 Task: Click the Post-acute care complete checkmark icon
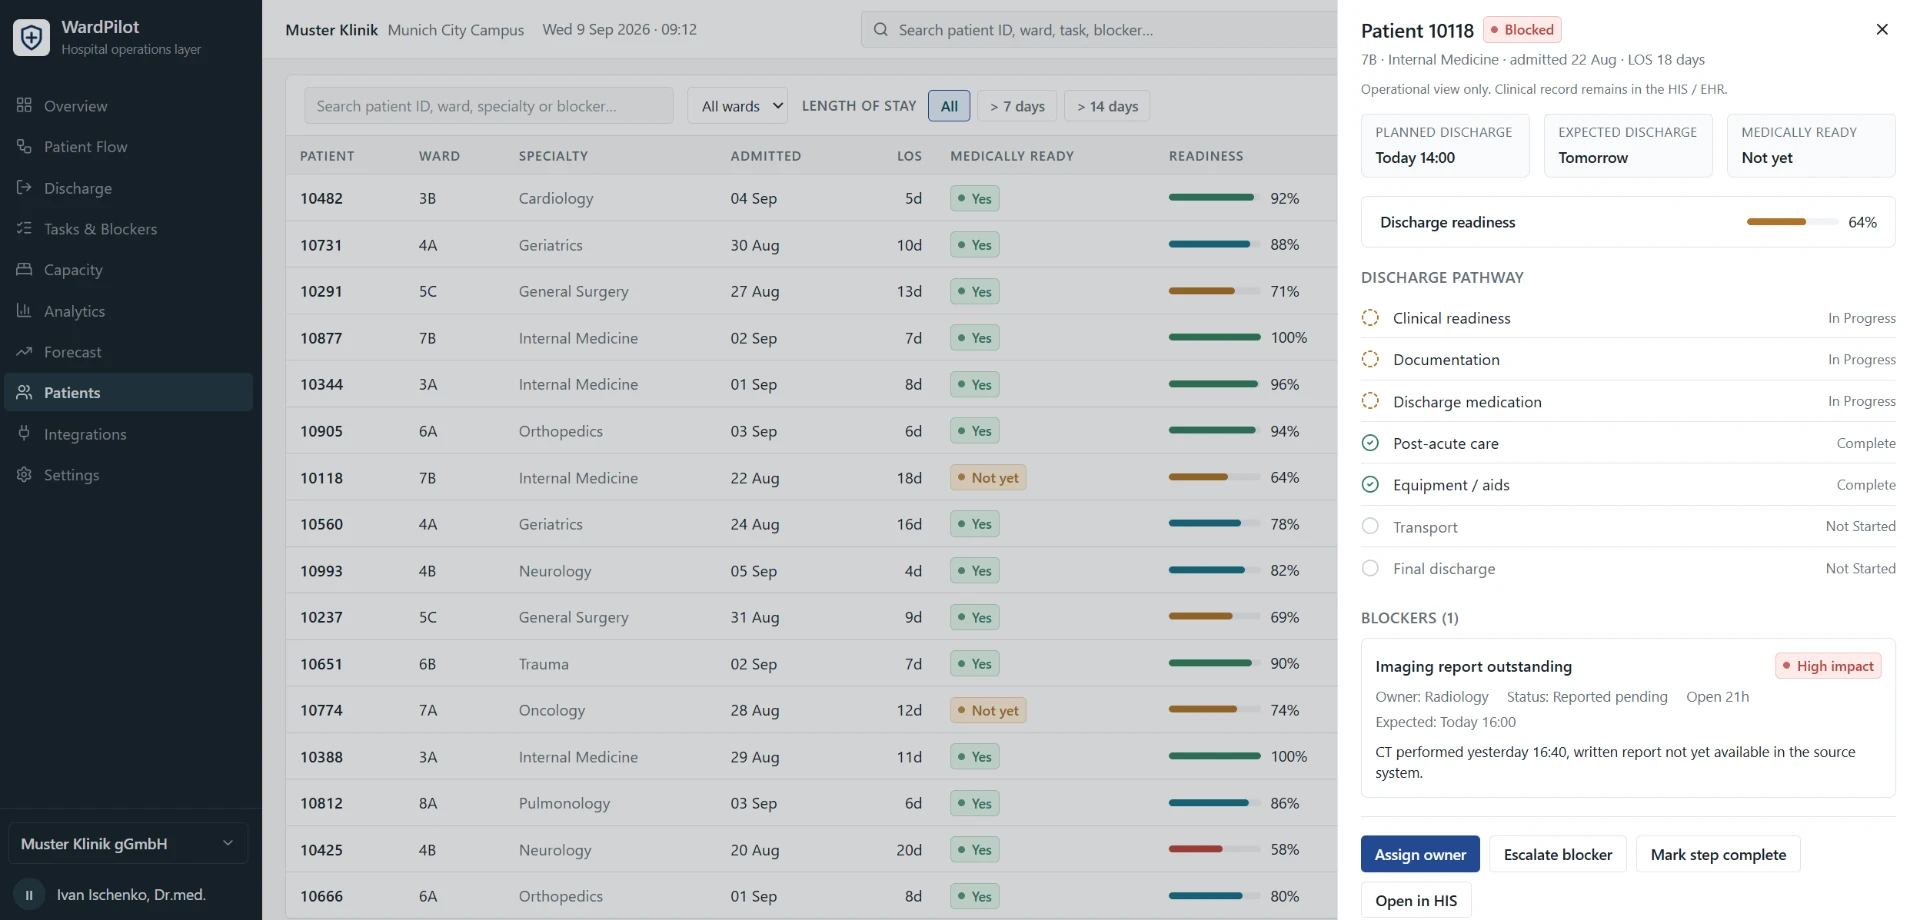(x=1370, y=443)
